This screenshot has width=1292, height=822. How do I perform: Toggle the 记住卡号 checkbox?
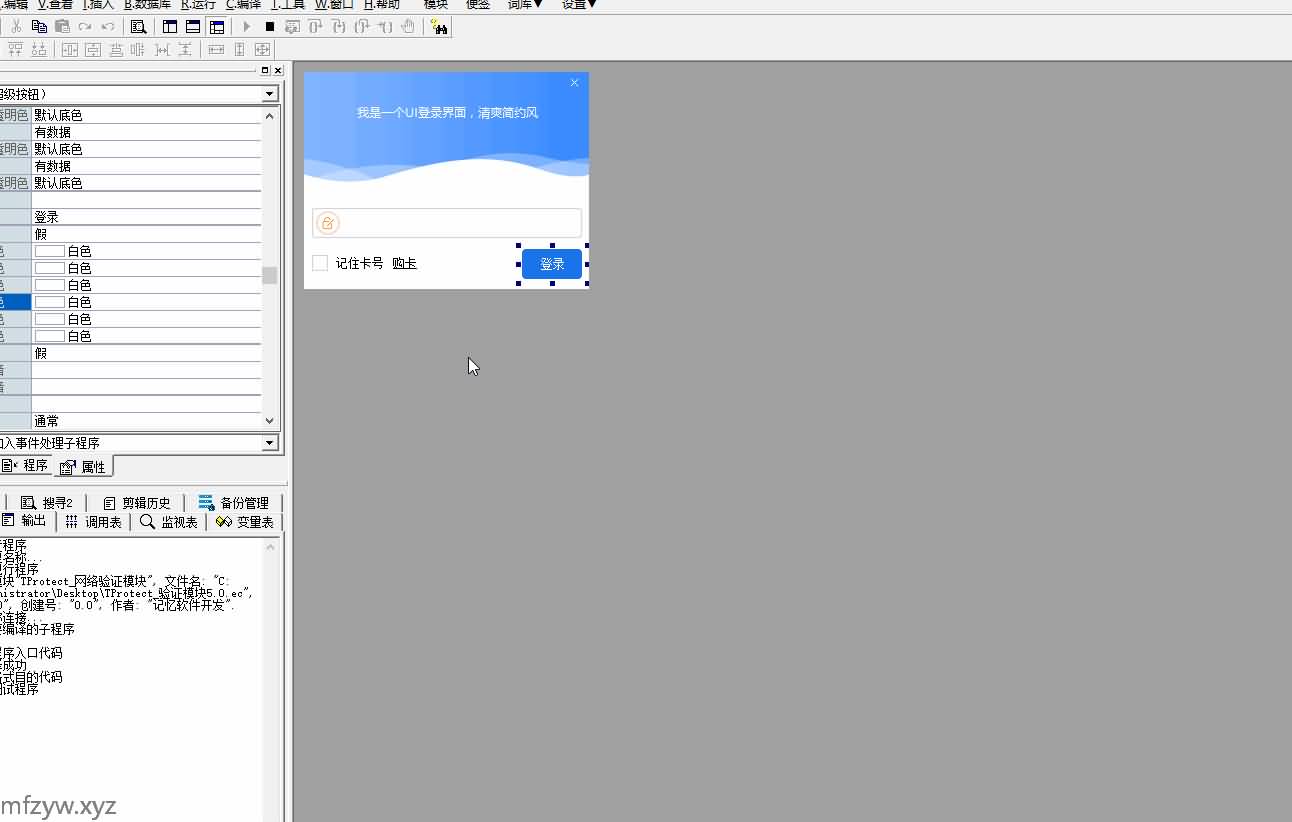[320, 263]
